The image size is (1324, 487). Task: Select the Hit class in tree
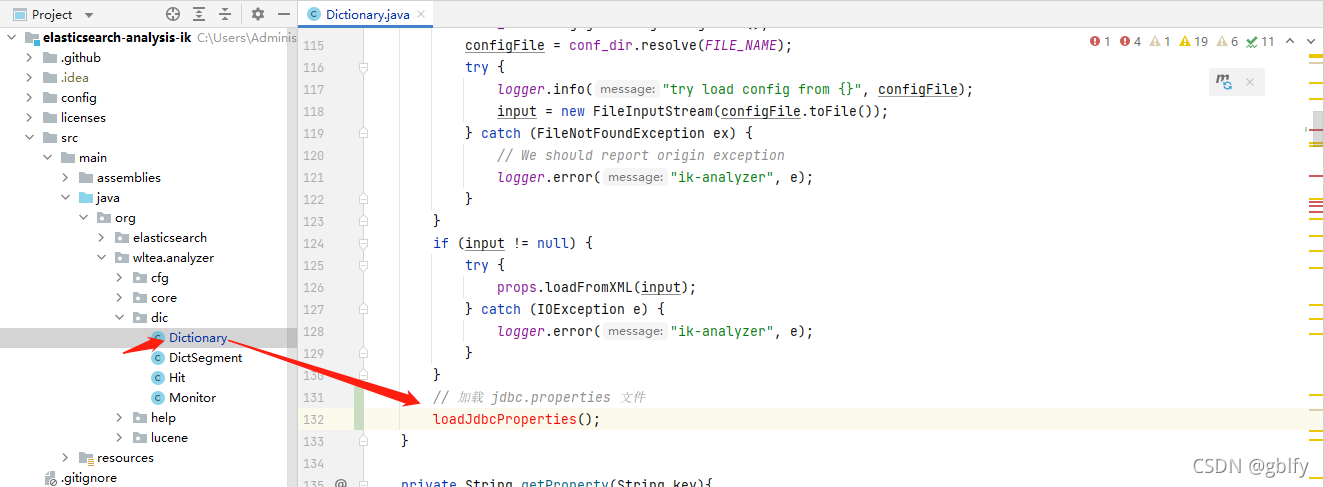149,377
